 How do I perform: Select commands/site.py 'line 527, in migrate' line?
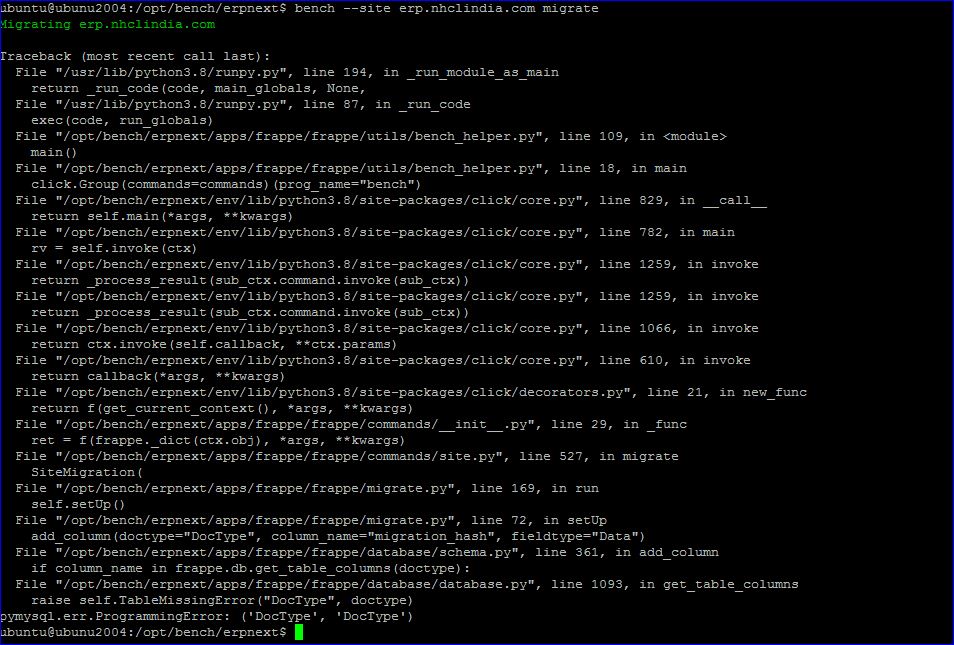point(347,456)
